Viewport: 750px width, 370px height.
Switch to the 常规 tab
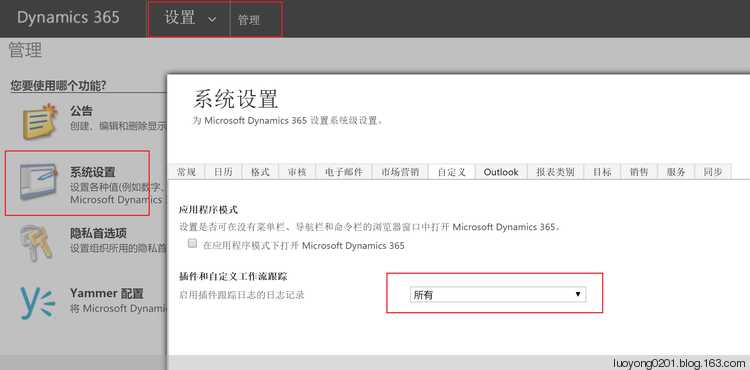pos(187,172)
